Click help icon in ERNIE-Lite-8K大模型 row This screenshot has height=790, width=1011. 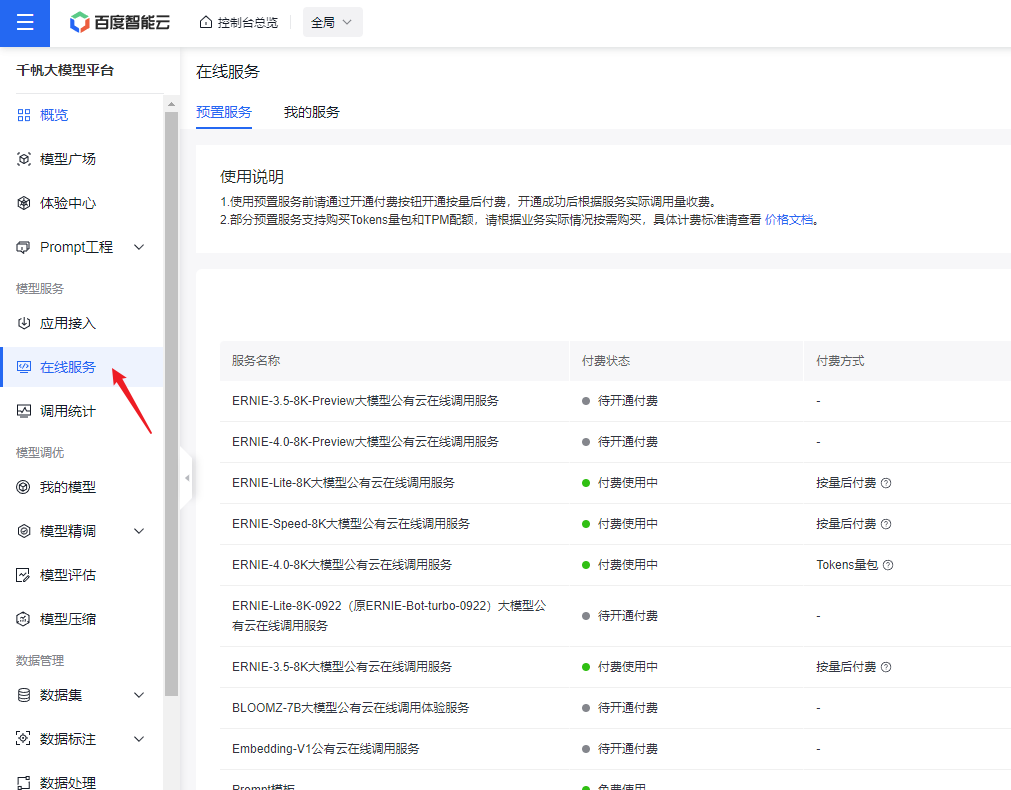pos(886,483)
